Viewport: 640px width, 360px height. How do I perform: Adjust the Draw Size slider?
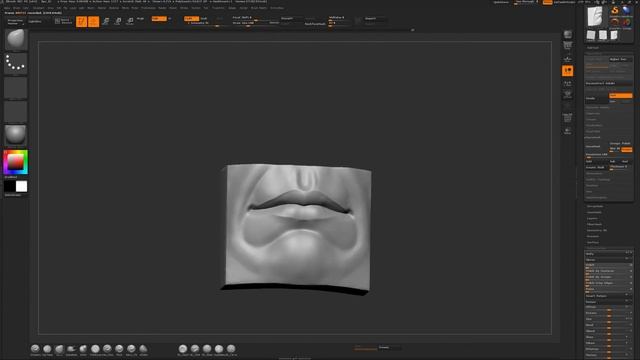251,23
